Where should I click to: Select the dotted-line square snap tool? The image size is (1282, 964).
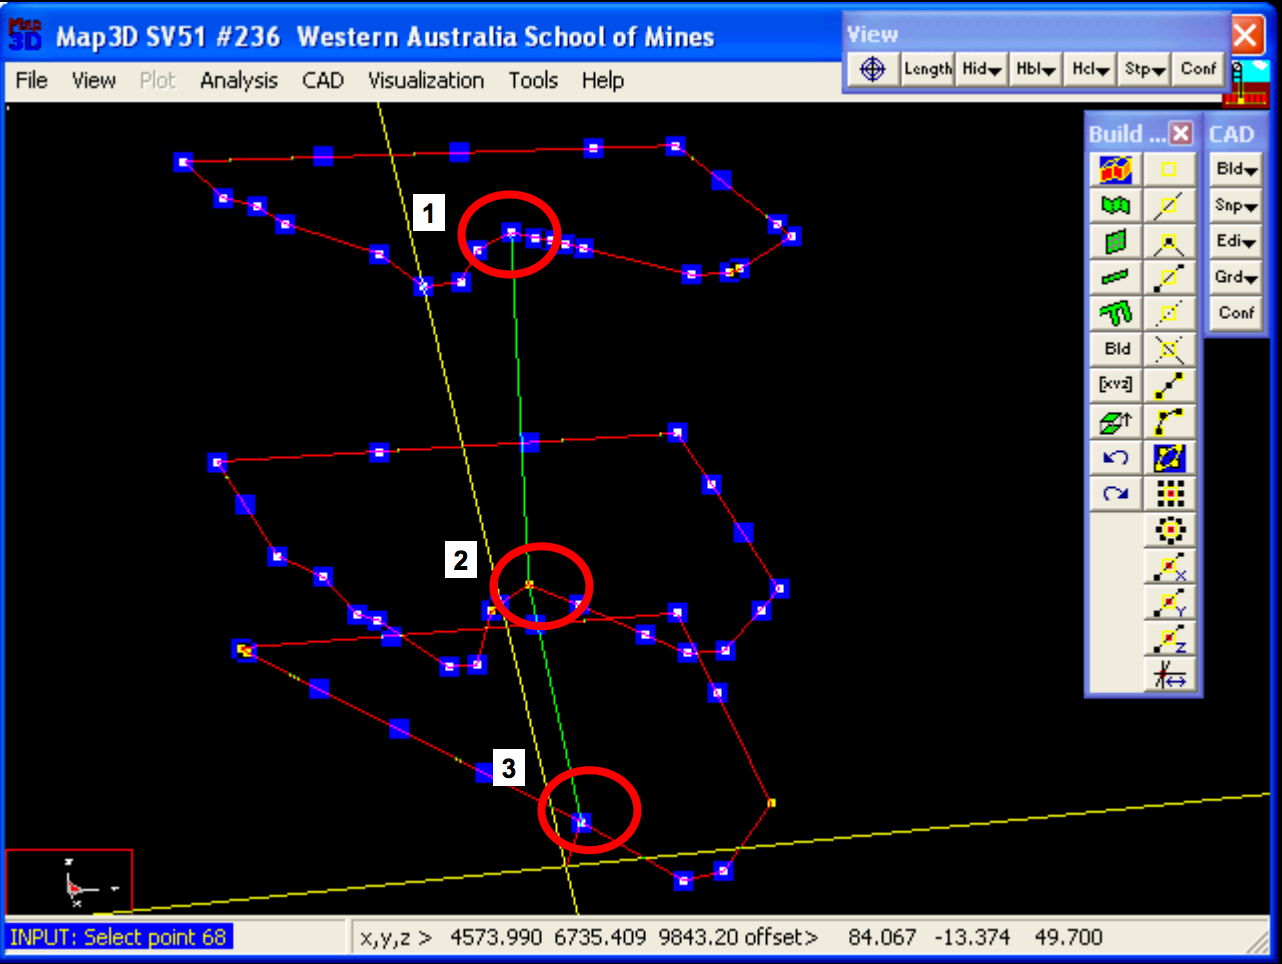coord(1169,313)
